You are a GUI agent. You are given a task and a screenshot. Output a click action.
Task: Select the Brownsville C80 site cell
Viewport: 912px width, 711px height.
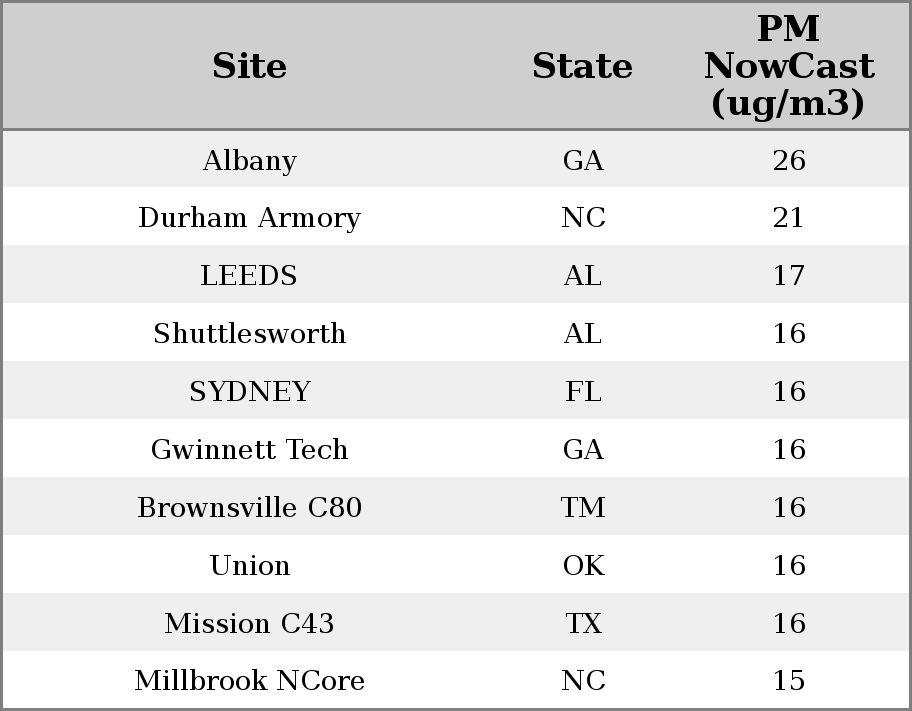pyautogui.click(x=250, y=507)
